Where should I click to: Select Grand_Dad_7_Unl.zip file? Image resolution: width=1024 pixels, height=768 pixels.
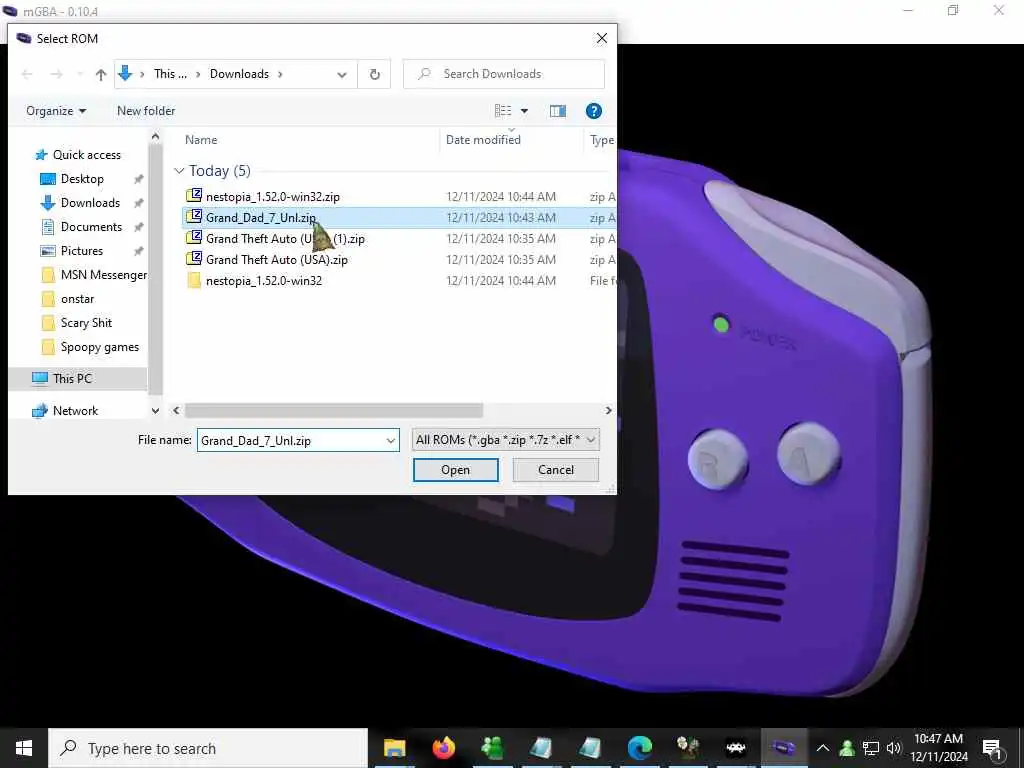click(x=261, y=217)
